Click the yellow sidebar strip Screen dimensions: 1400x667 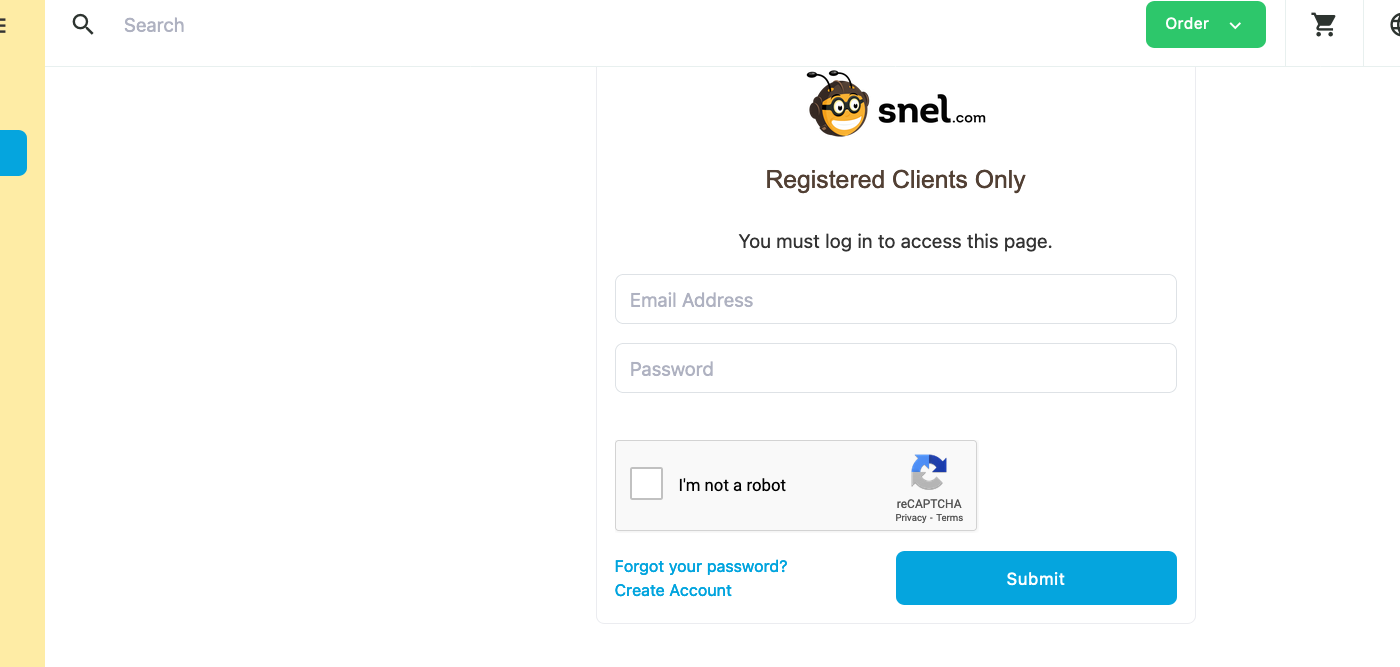22,400
